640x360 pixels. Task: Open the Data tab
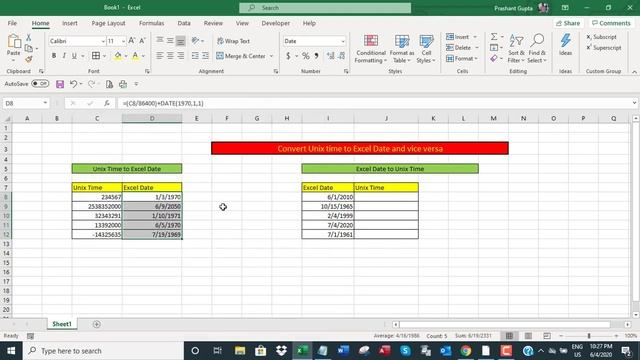(x=184, y=23)
